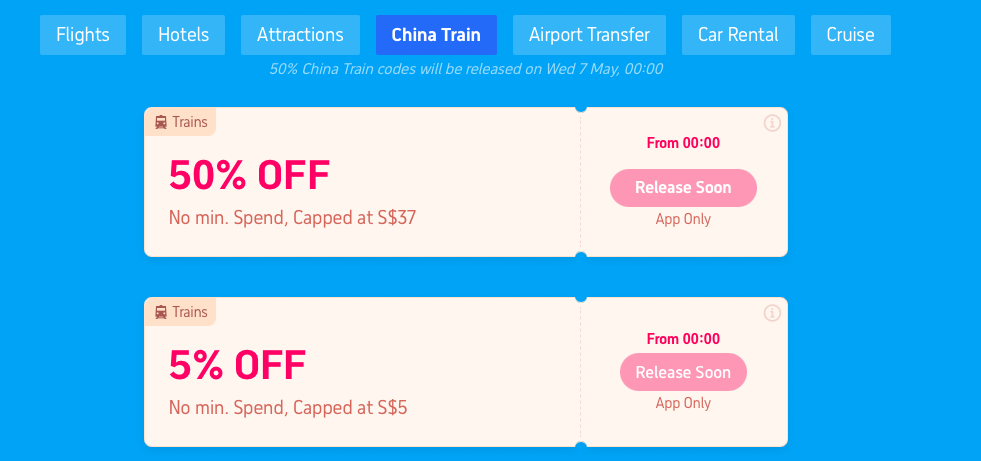Open the Car Rental tab

(738, 35)
